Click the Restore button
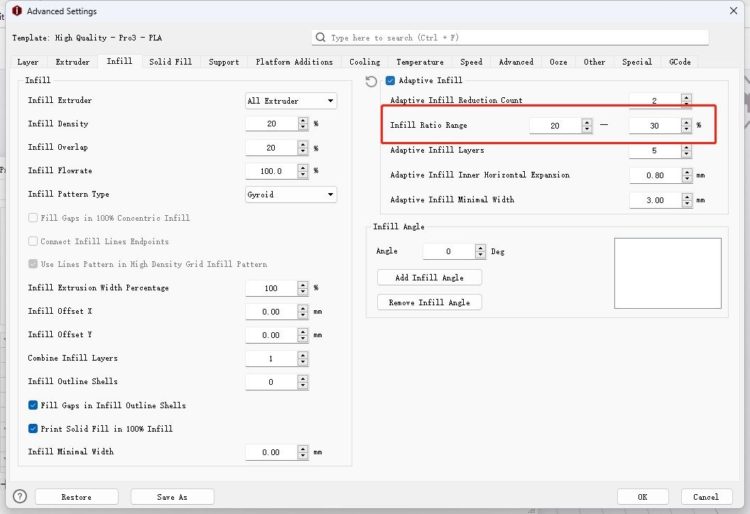The image size is (750, 514). click(x=77, y=497)
